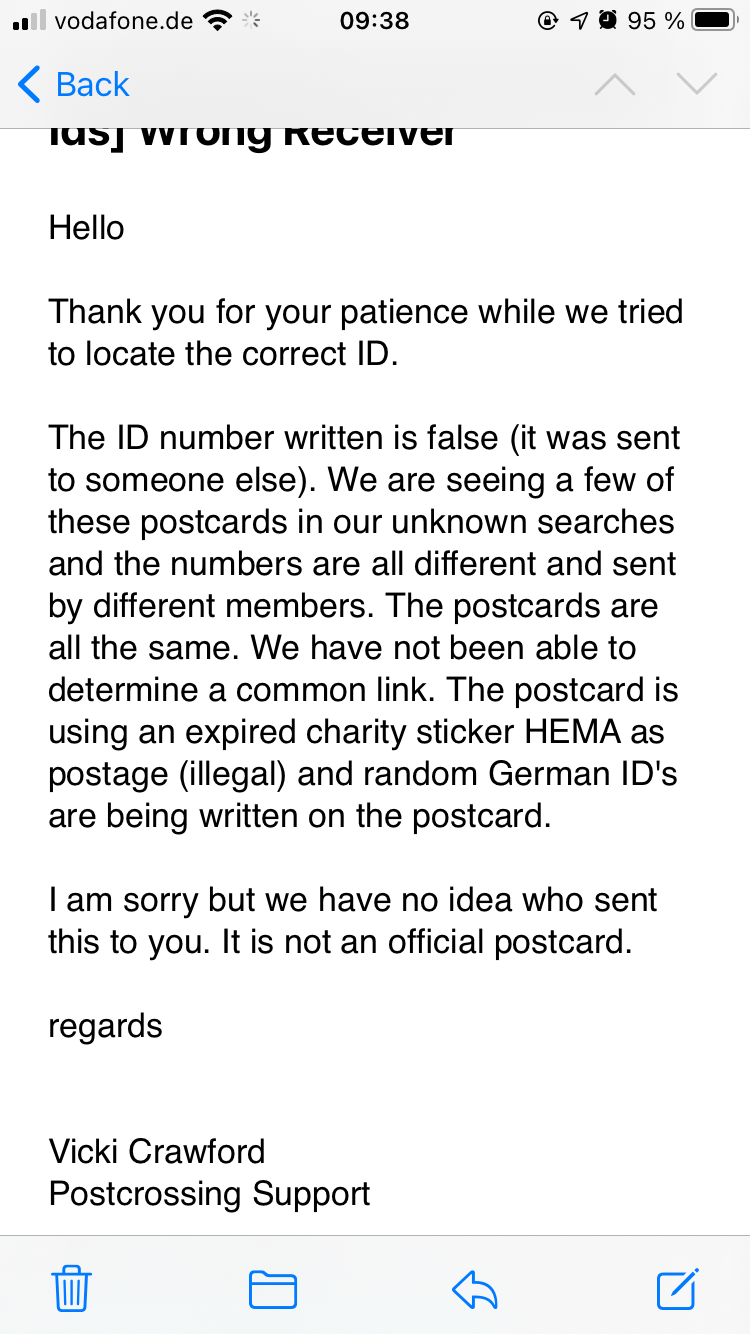
Task: Tap the Hello greeting line
Action: (x=86, y=228)
